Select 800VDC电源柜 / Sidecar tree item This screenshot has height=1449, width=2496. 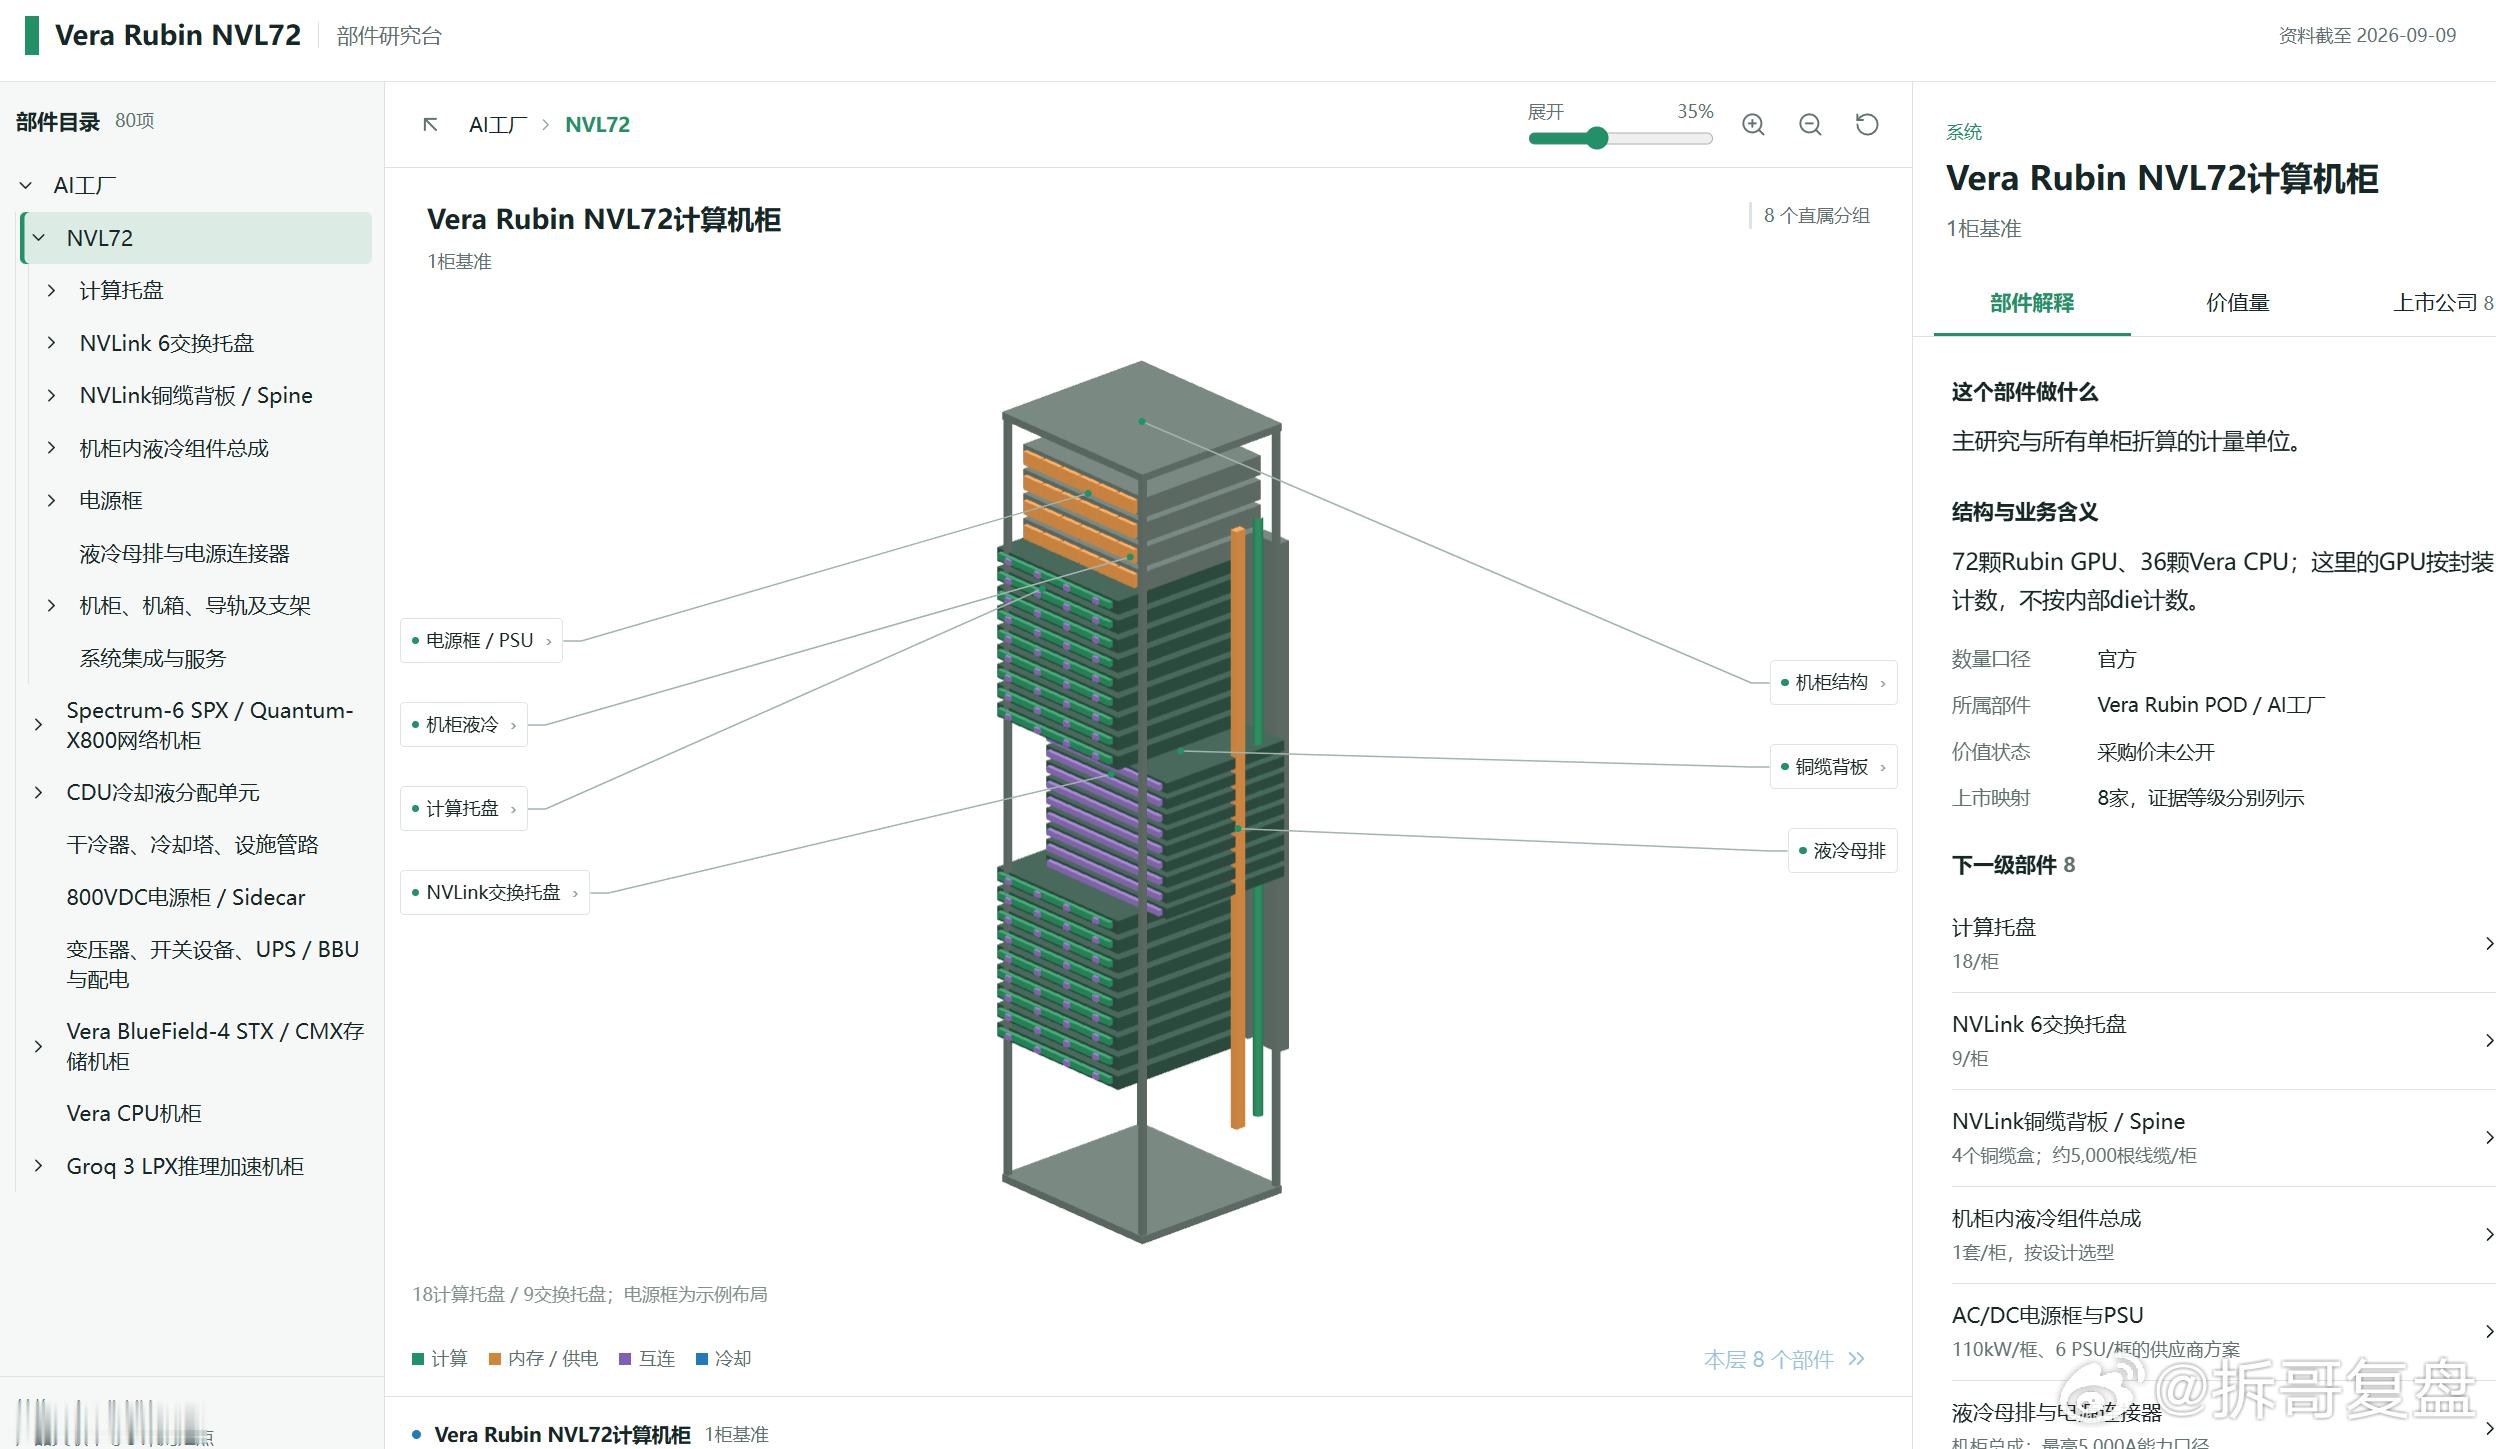point(186,898)
